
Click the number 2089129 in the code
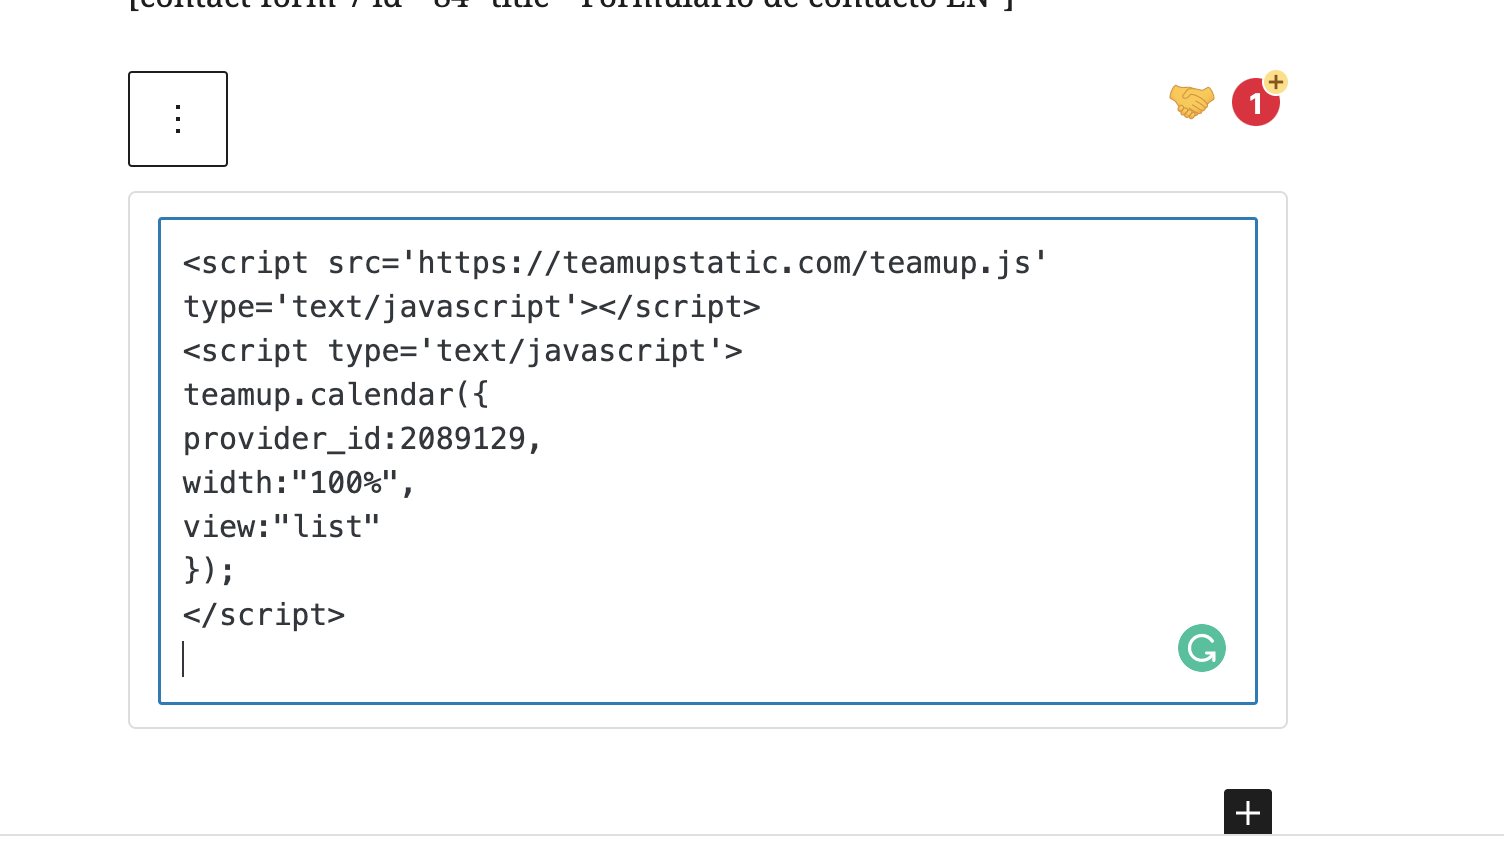click(462, 439)
